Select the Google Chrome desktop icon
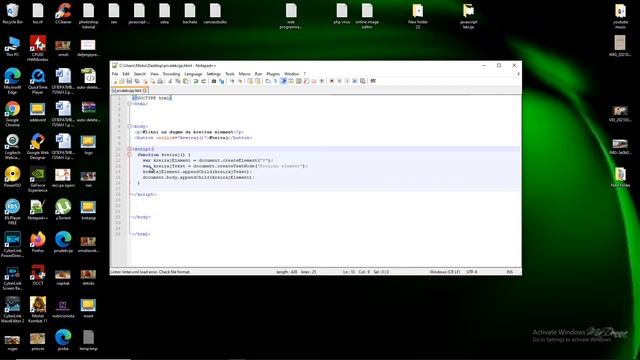The width and height of the screenshot is (640, 360). (13, 114)
